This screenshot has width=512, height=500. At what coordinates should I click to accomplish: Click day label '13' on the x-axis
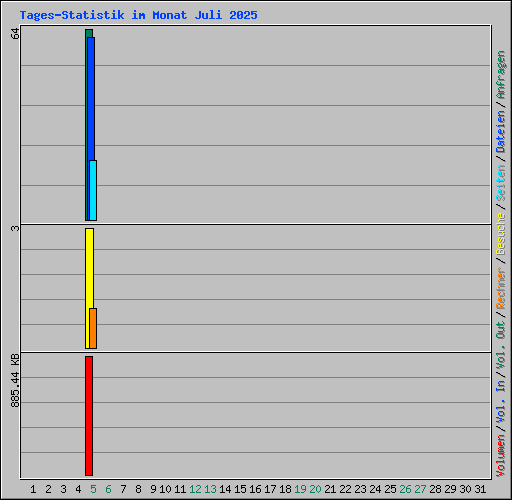210,489
